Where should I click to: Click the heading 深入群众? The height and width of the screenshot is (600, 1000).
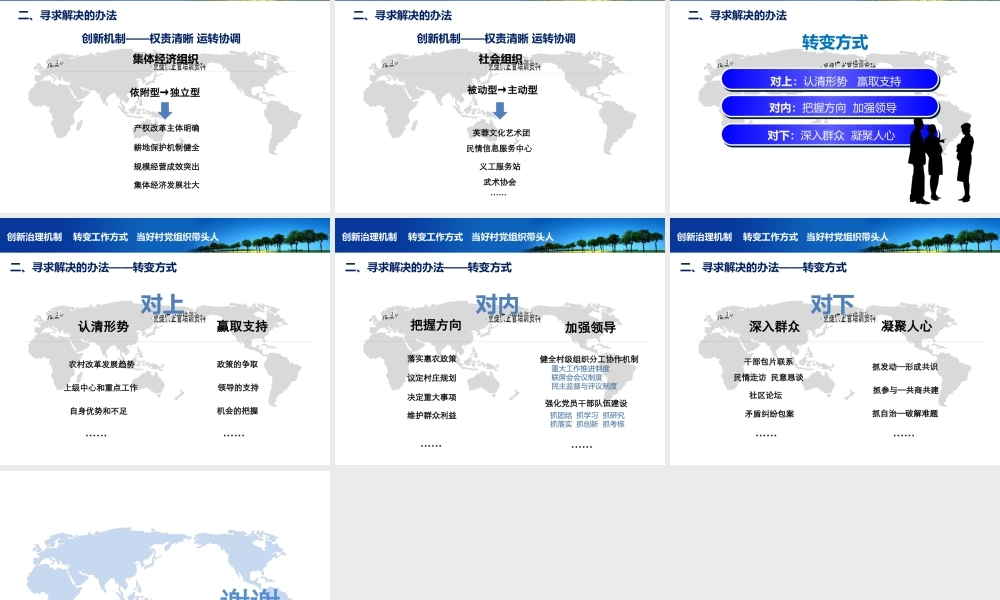pyautogui.click(x=774, y=326)
